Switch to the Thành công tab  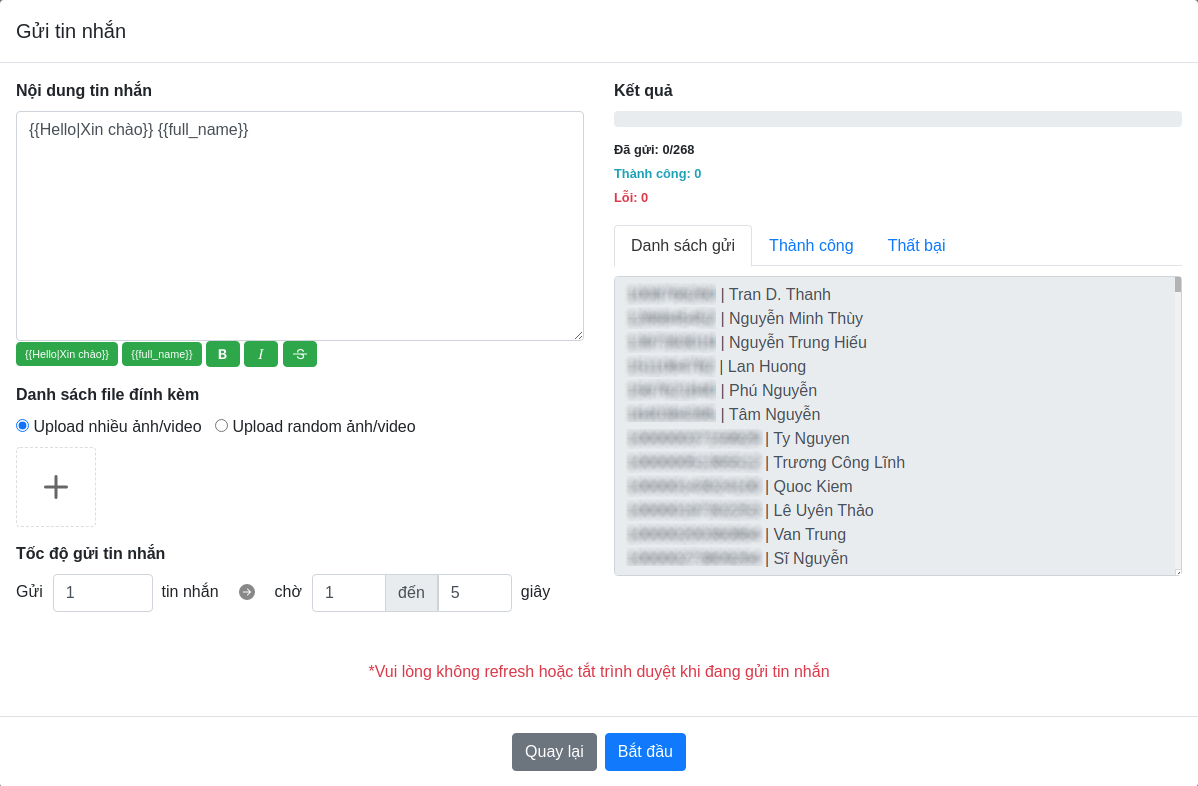coord(811,246)
